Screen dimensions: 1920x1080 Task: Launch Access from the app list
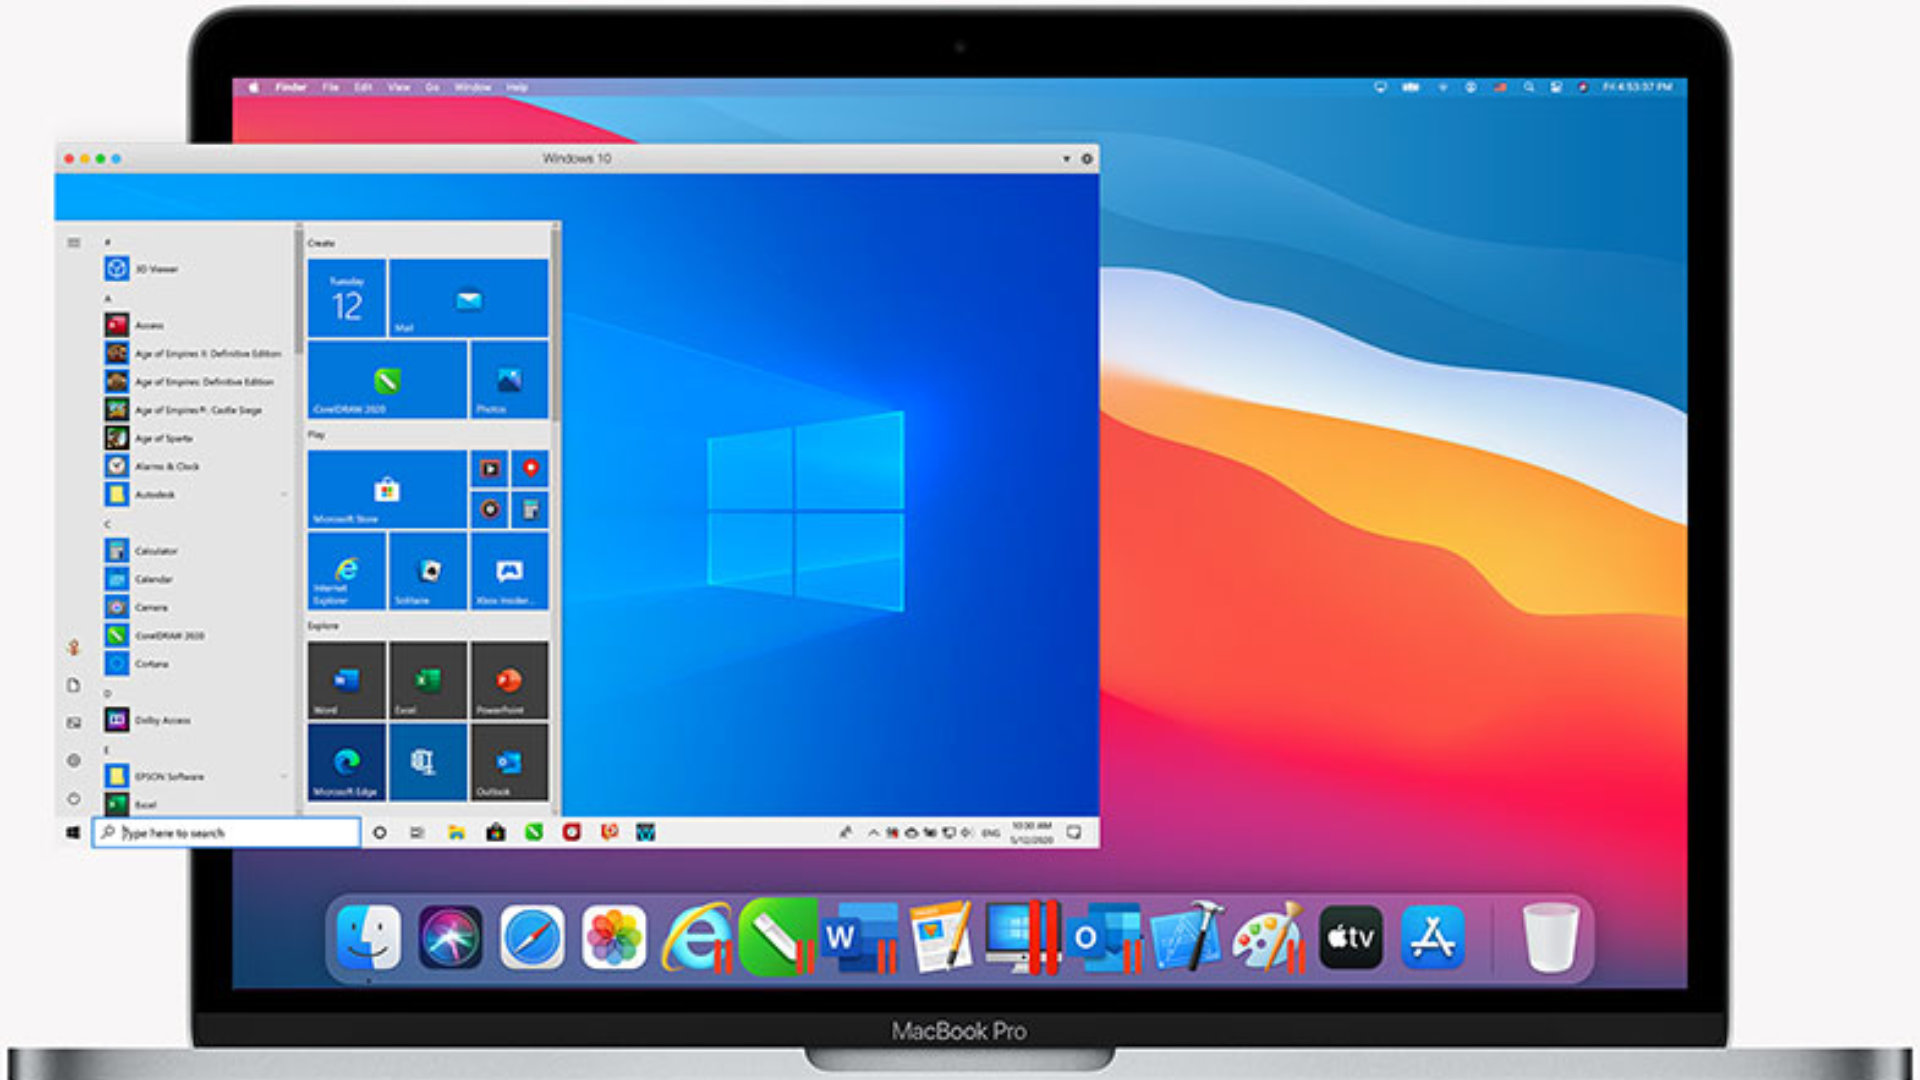(x=195, y=325)
